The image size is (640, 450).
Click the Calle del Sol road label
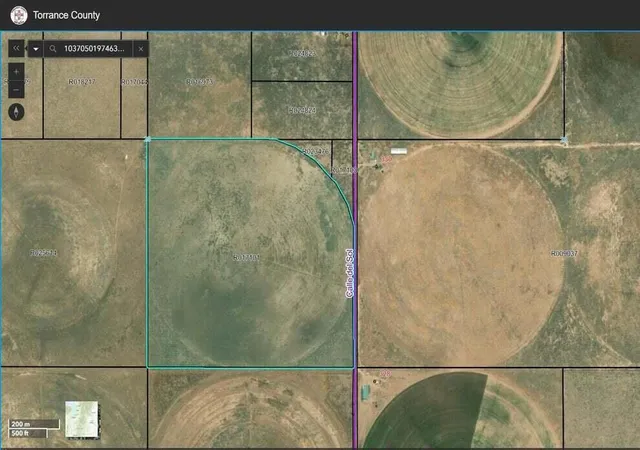coord(349,273)
